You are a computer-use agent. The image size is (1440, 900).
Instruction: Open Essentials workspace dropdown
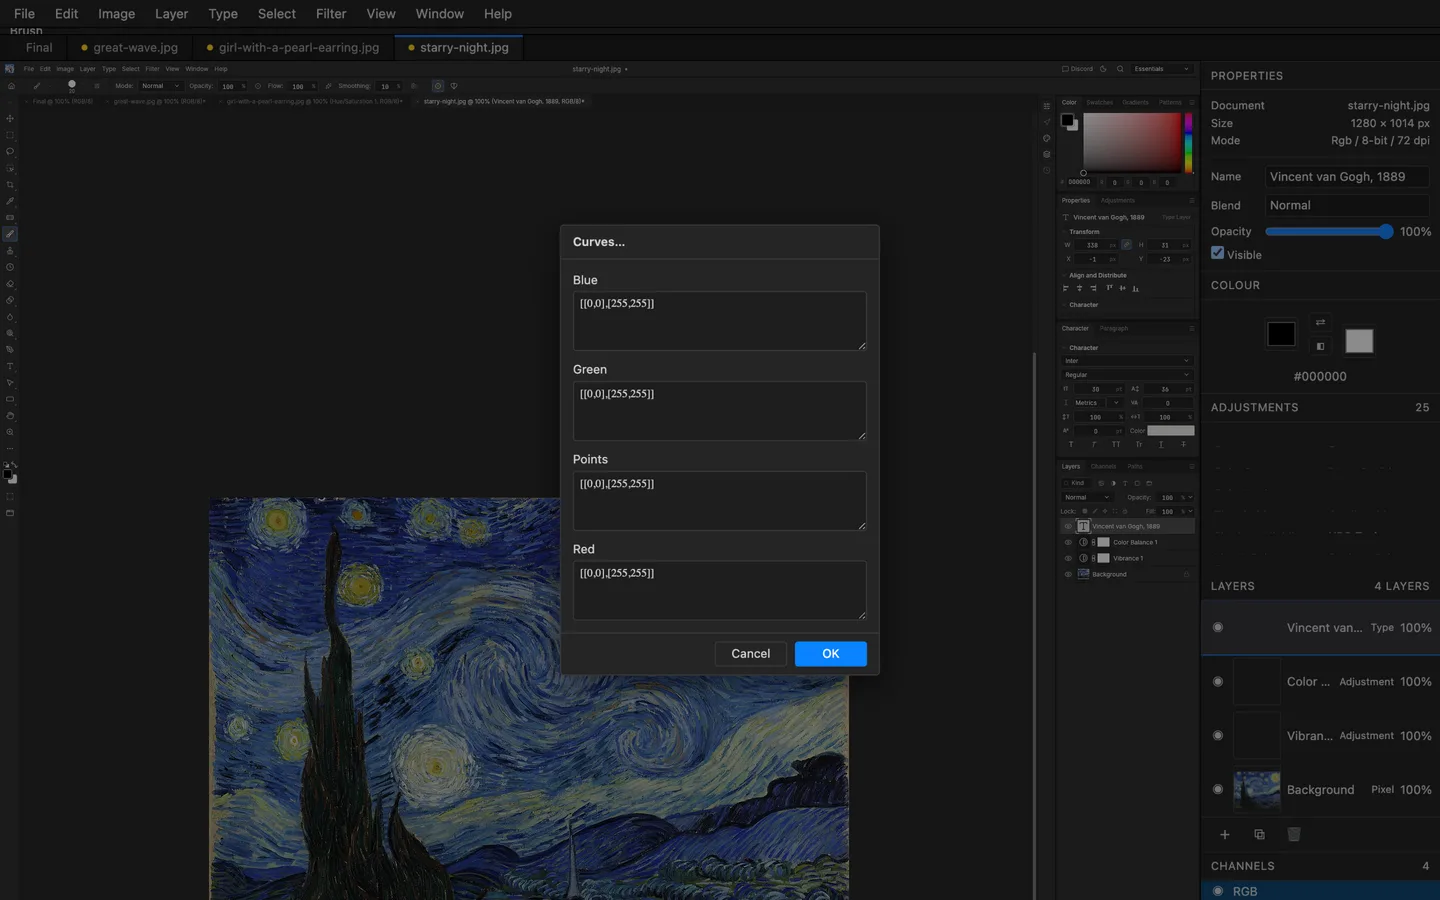(1162, 69)
